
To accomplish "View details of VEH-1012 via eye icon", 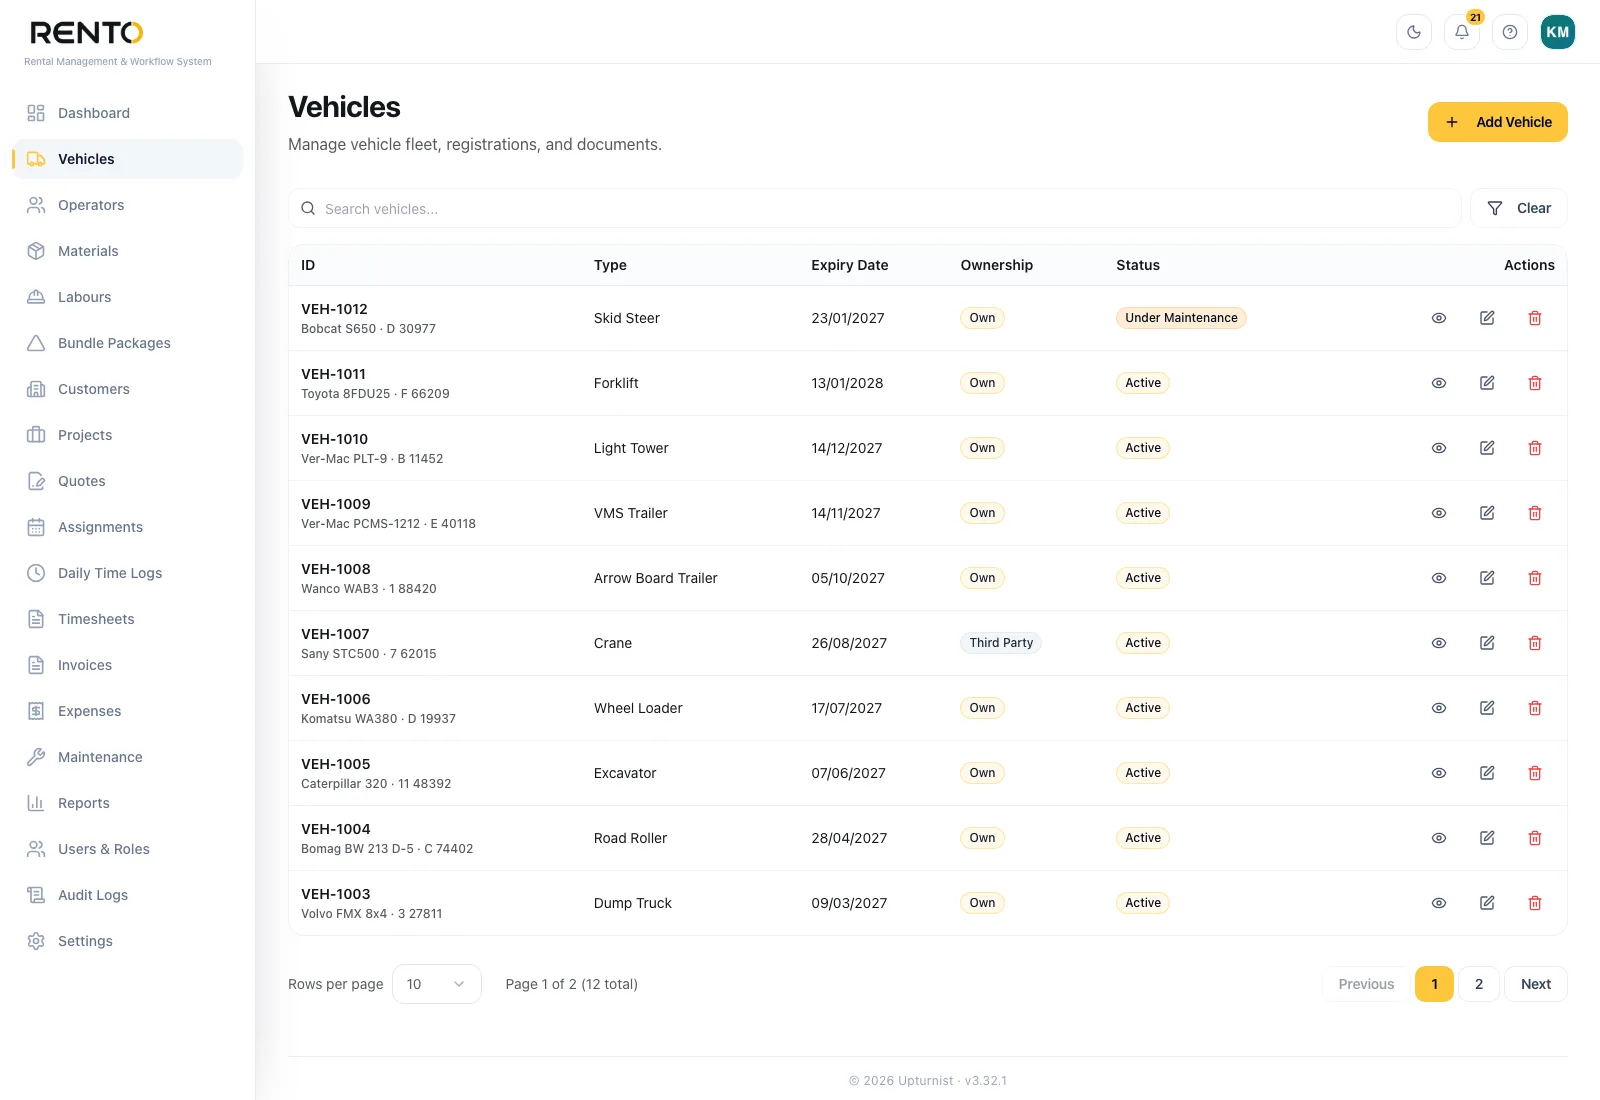I will tap(1439, 318).
